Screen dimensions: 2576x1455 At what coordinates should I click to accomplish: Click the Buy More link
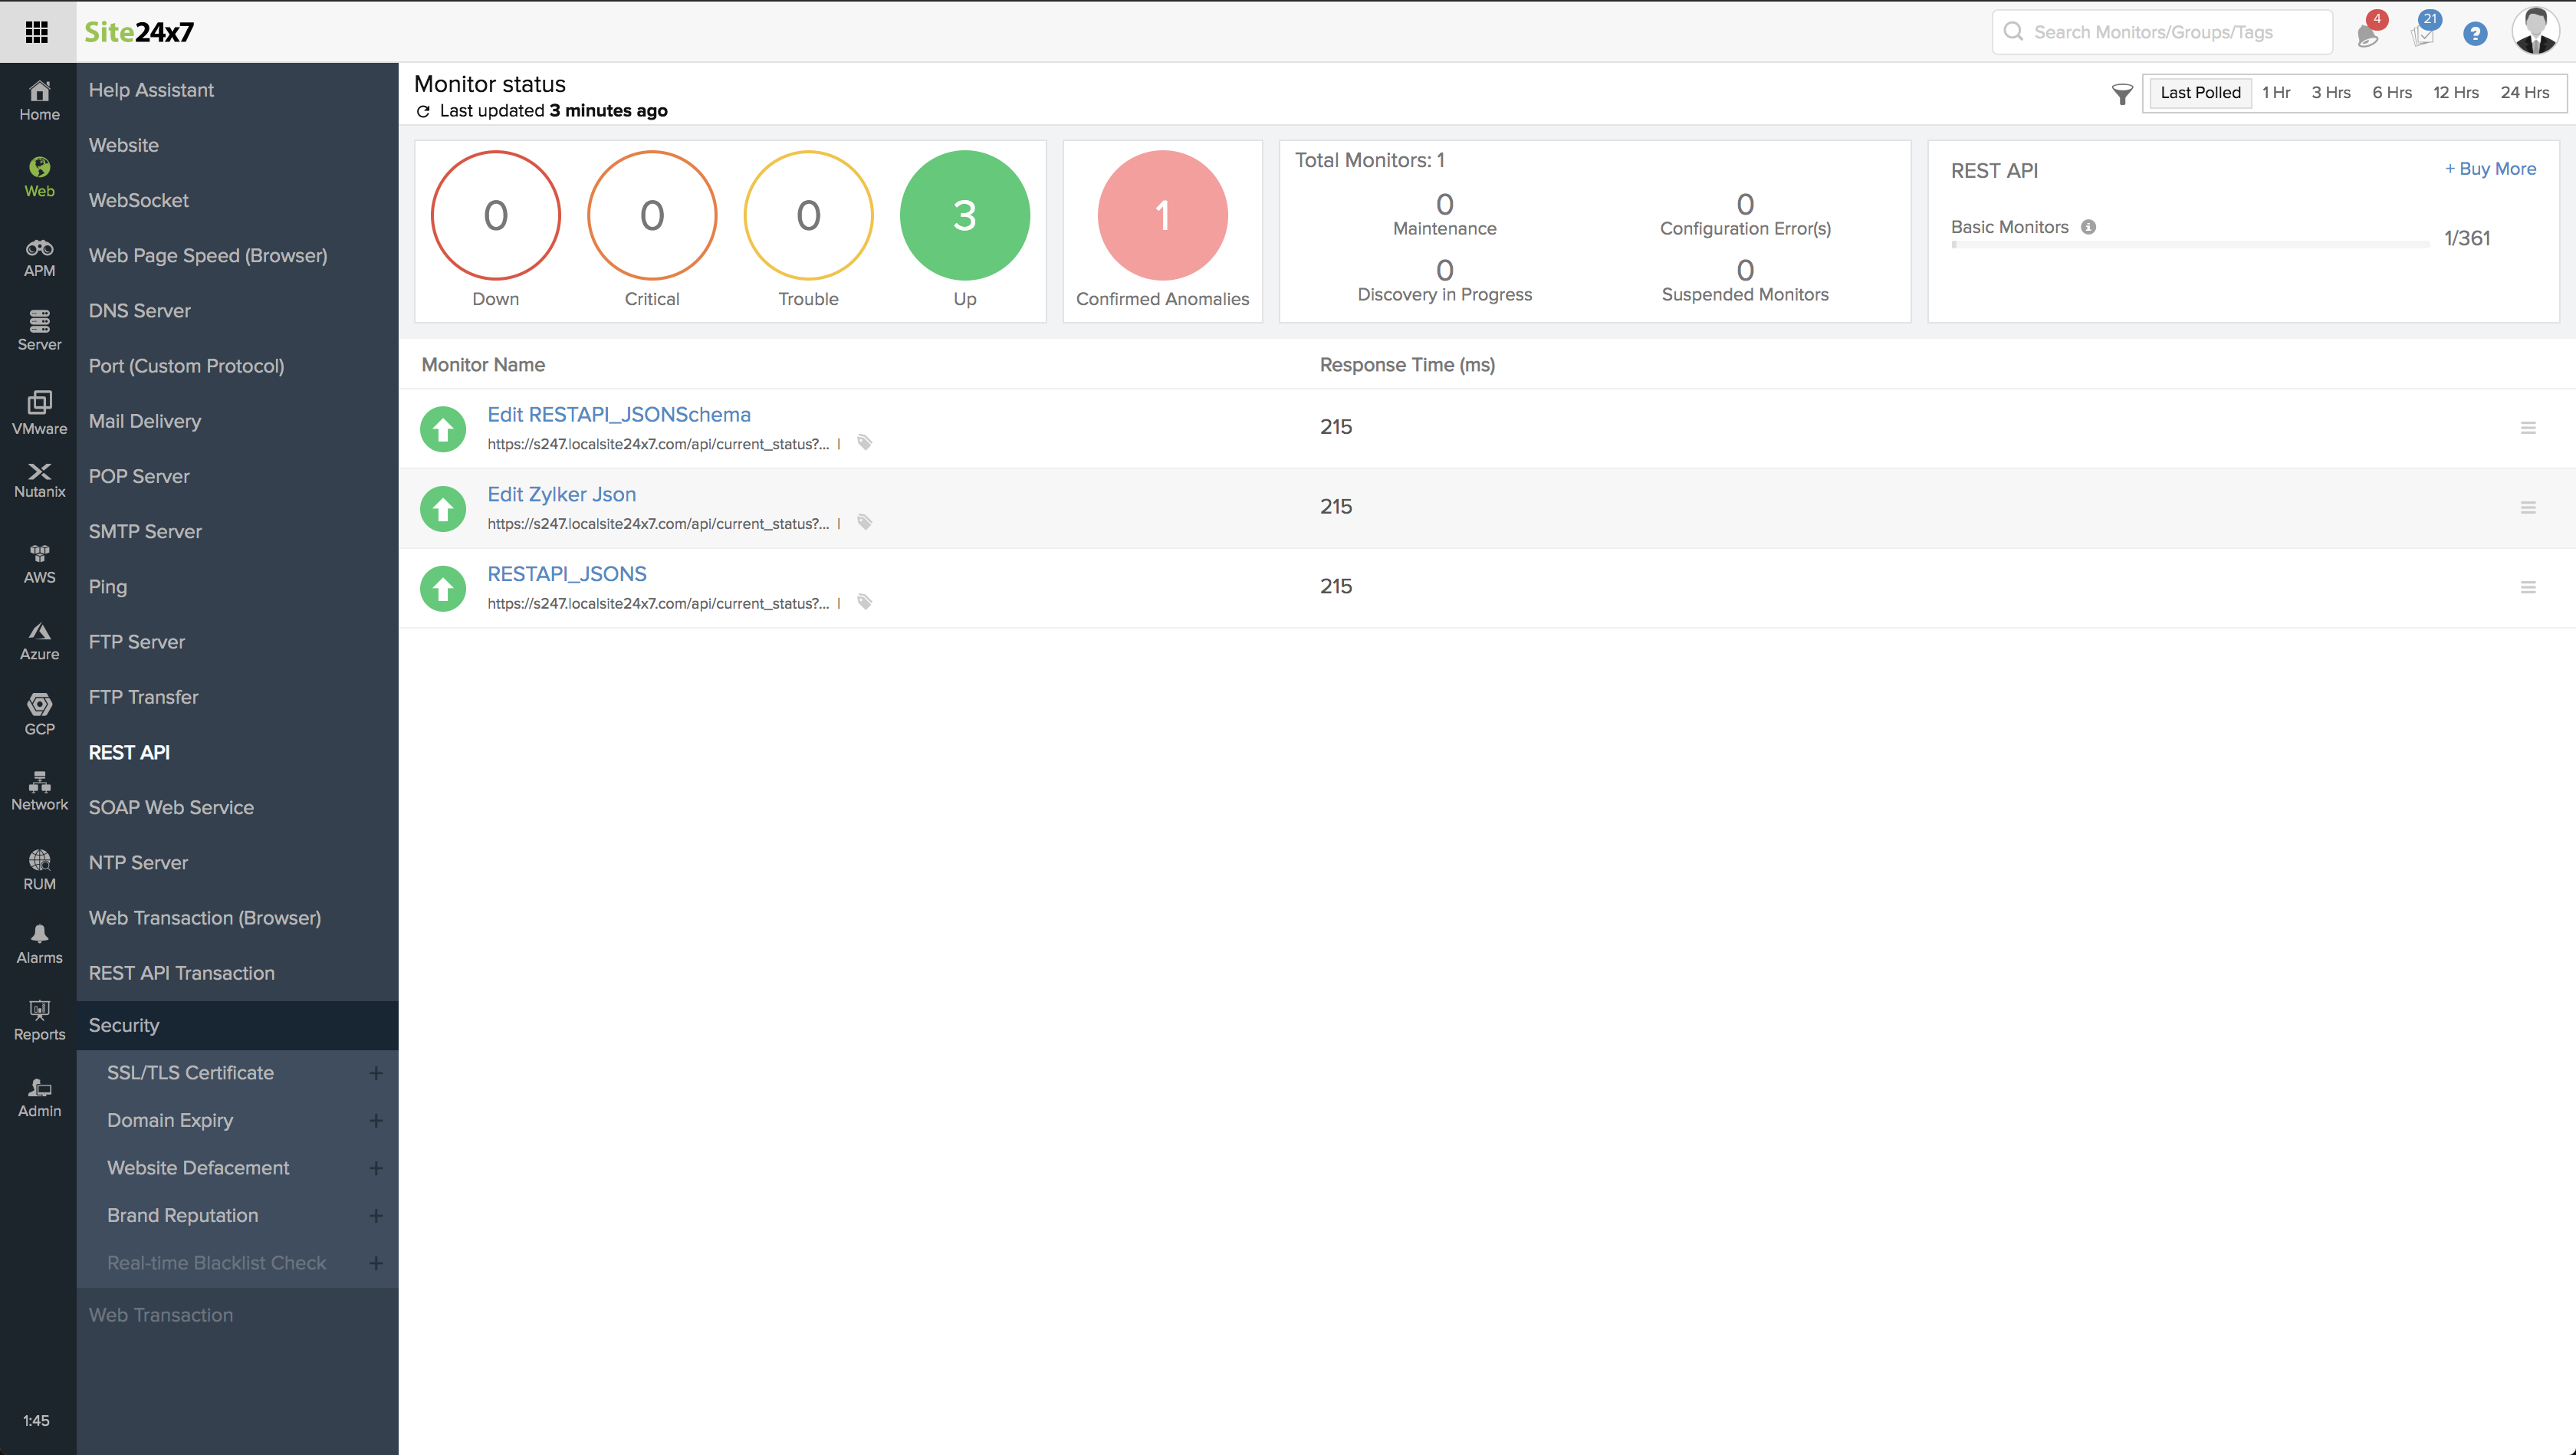(x=2490, y=169)
